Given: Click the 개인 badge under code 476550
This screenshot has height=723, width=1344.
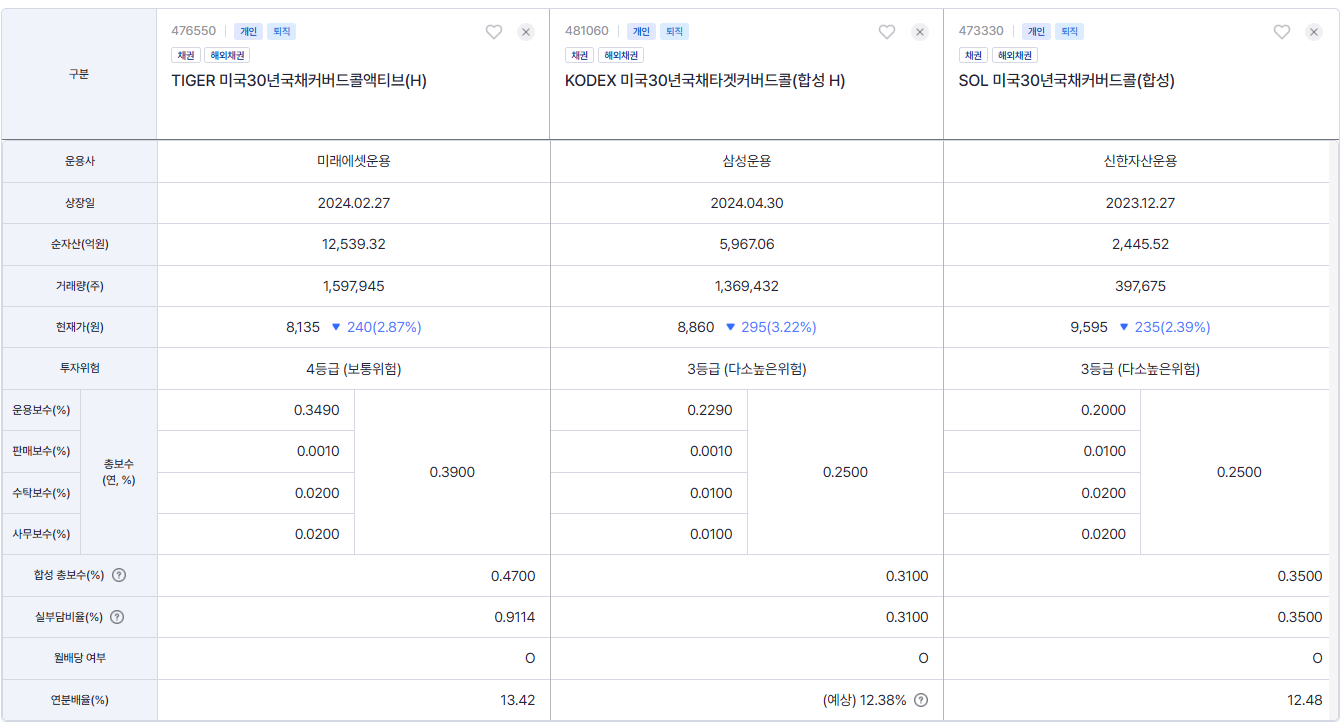Looking at the screenshot, I should point(248,31).
